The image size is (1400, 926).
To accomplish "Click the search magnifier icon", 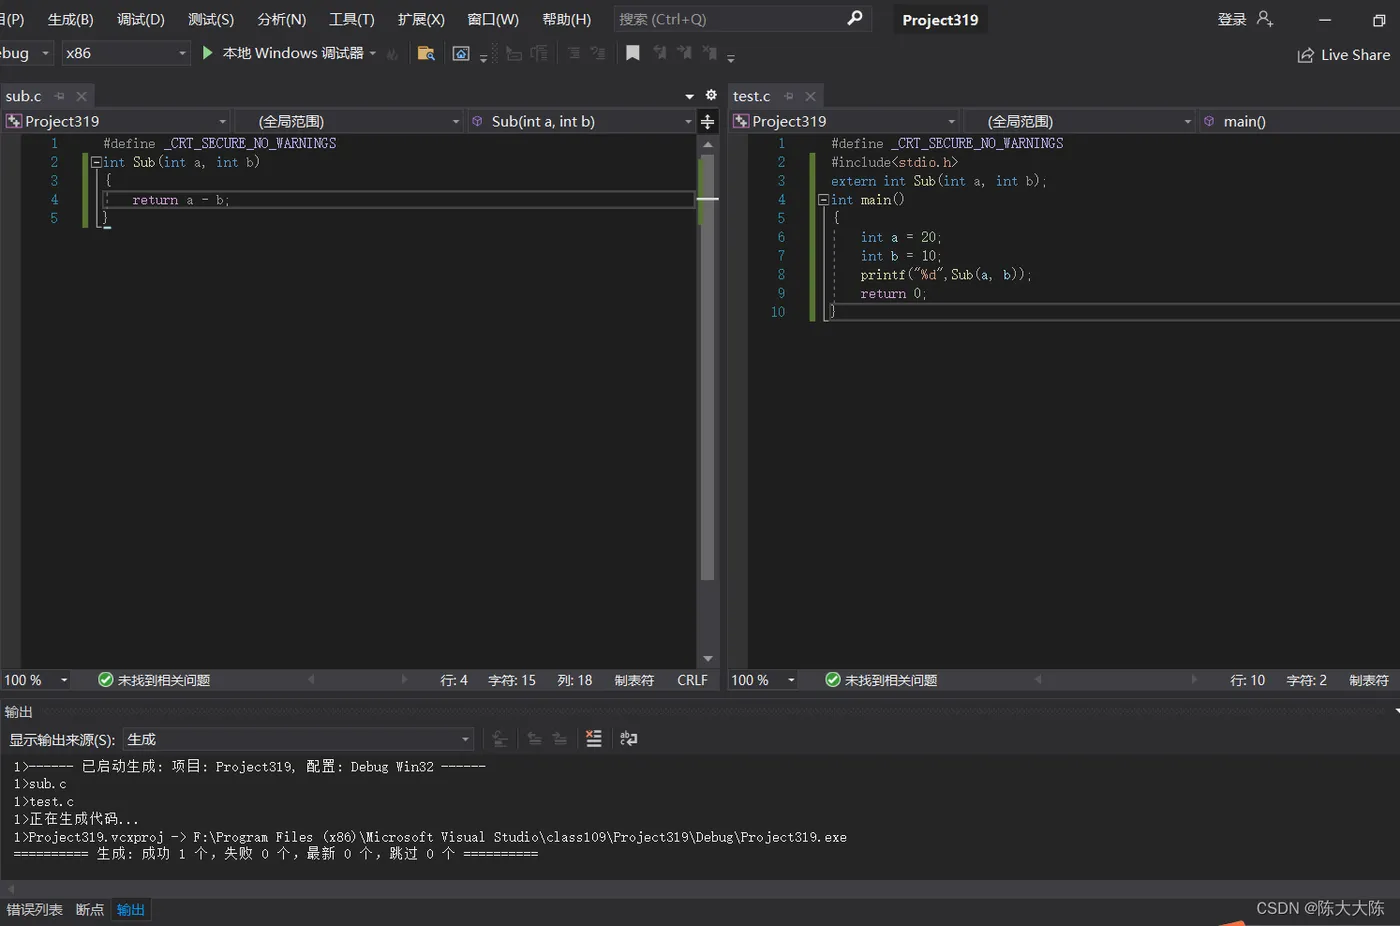I will [x=855, y=18].
